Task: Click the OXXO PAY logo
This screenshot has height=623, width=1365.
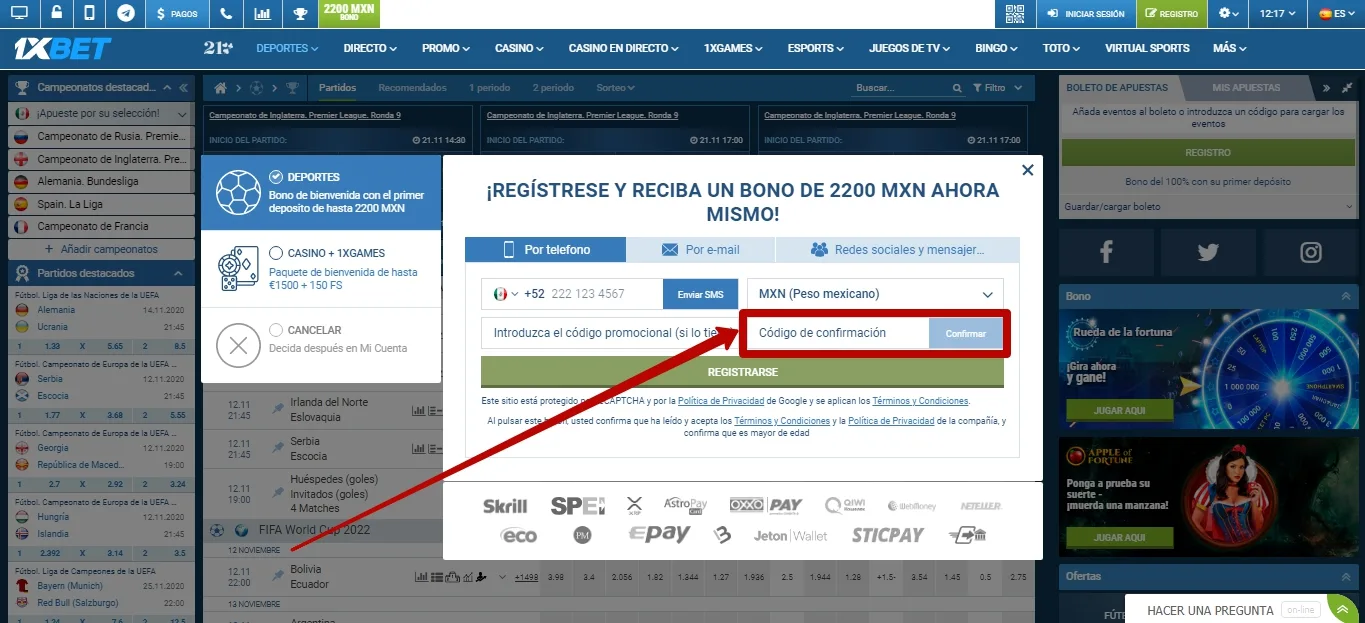Action: click(766, 506)
